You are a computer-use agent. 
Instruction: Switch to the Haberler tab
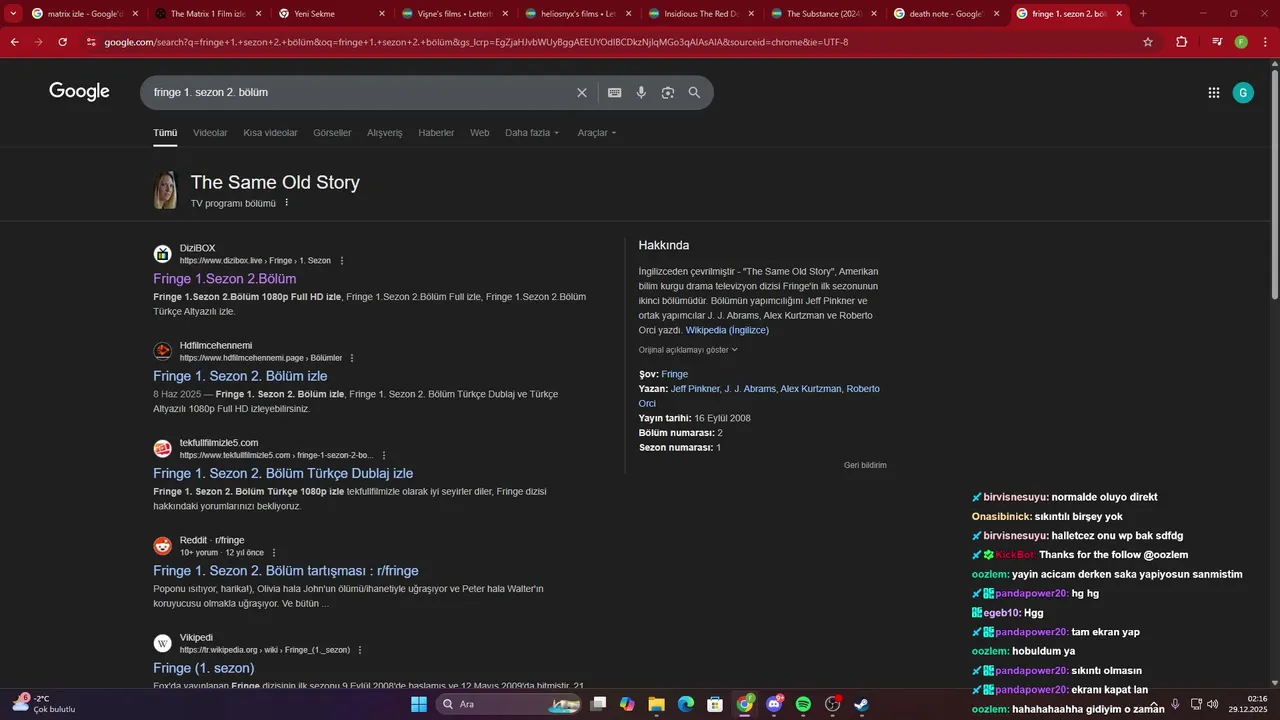(x=436, y=133)
